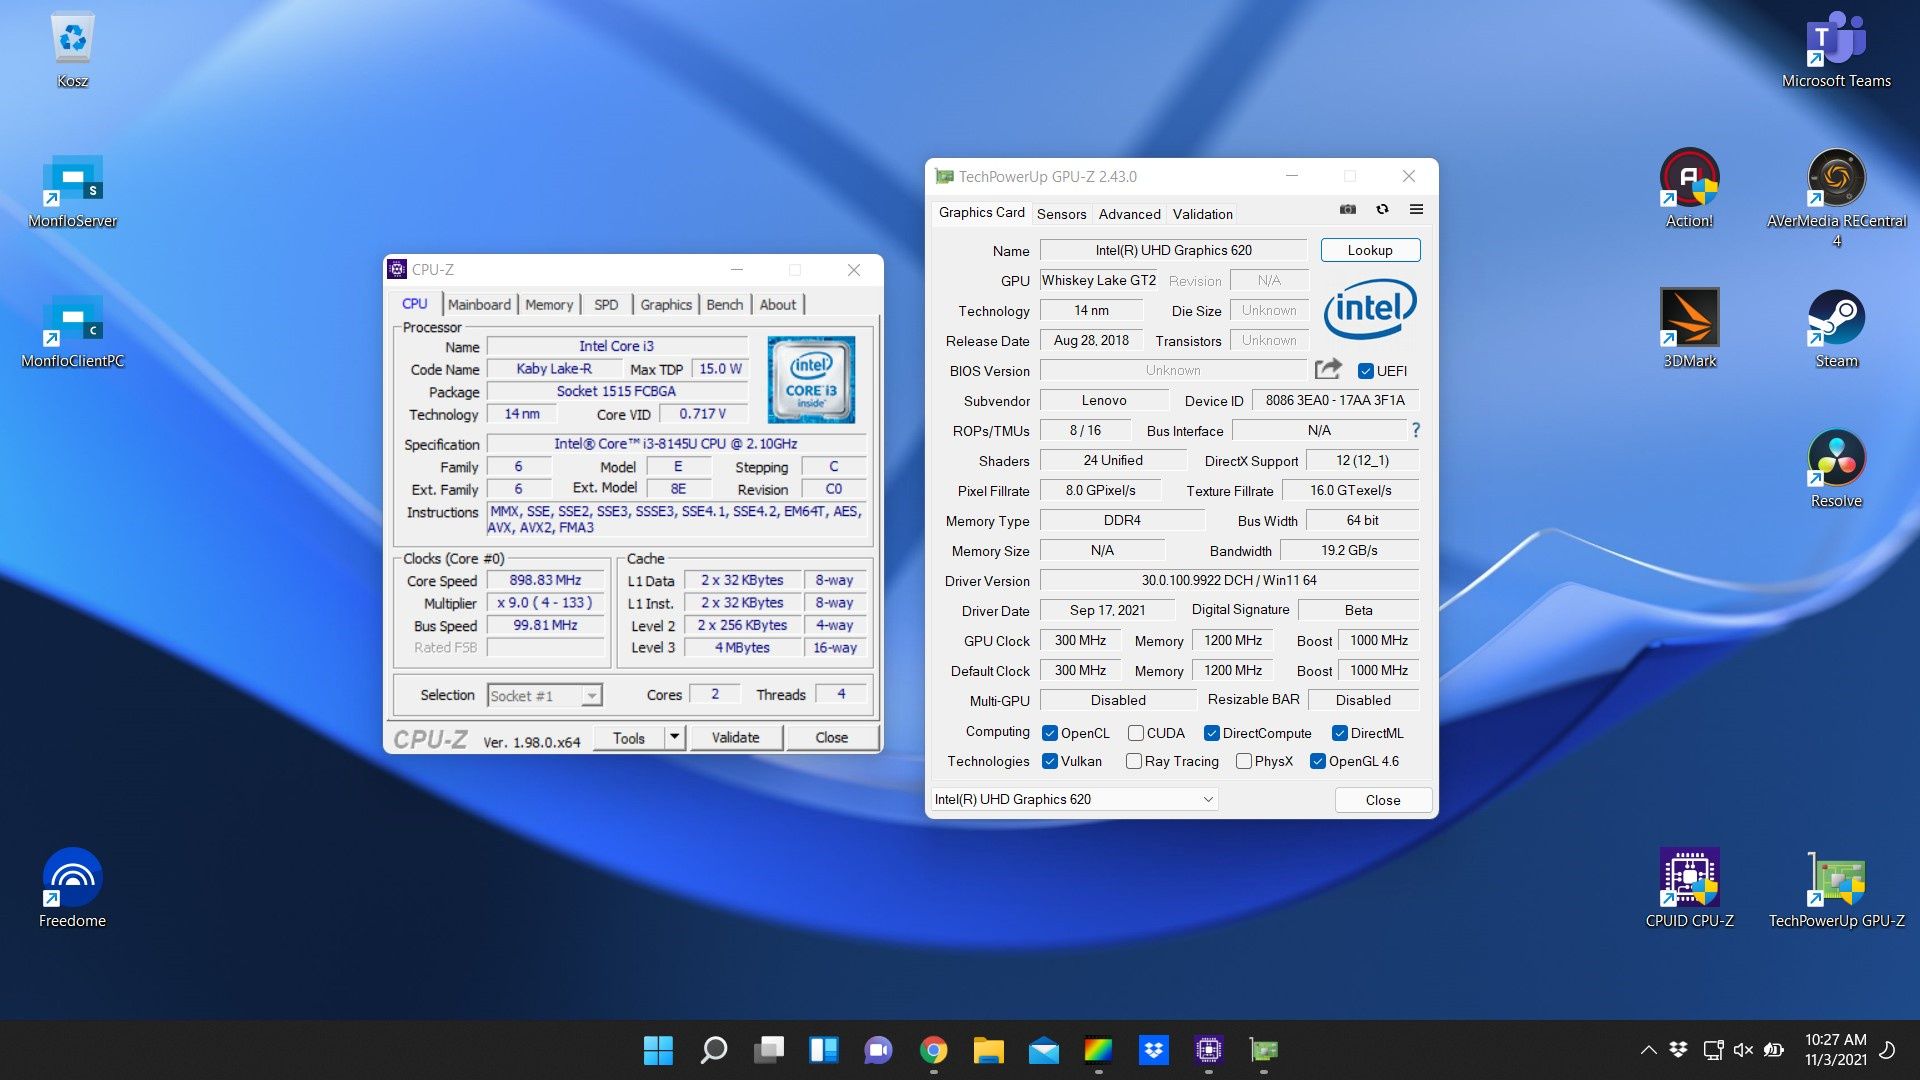1920x1080 pixels.
Task: Open the Intel(R) UHD Graphics 620 adapter dropdown
Action: [1074, 799]
